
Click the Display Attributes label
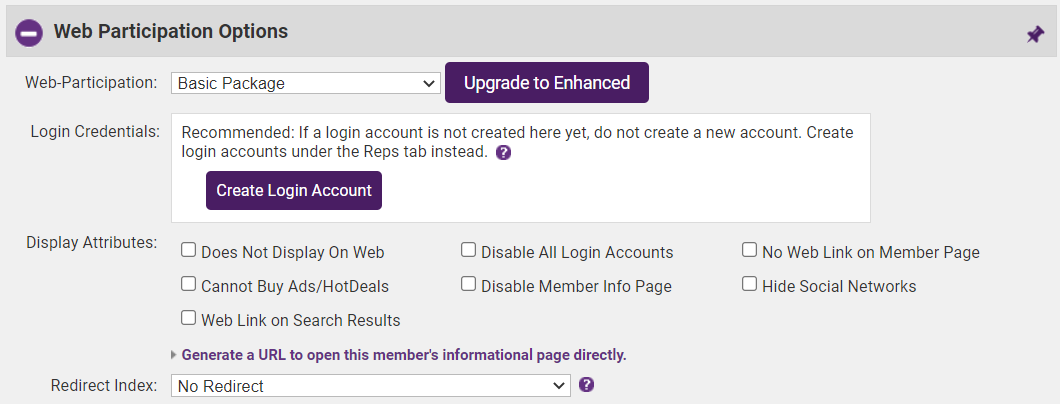92,243
